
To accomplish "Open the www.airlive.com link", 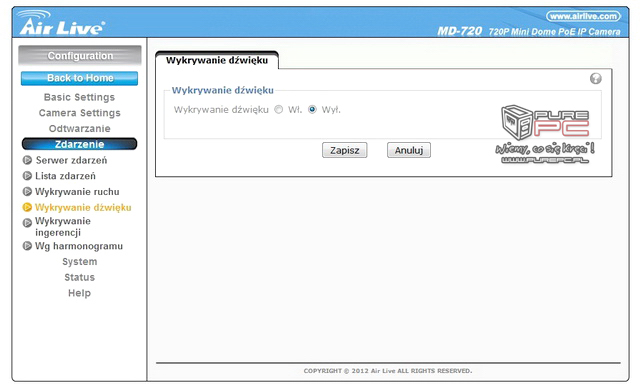I will 583,16.
